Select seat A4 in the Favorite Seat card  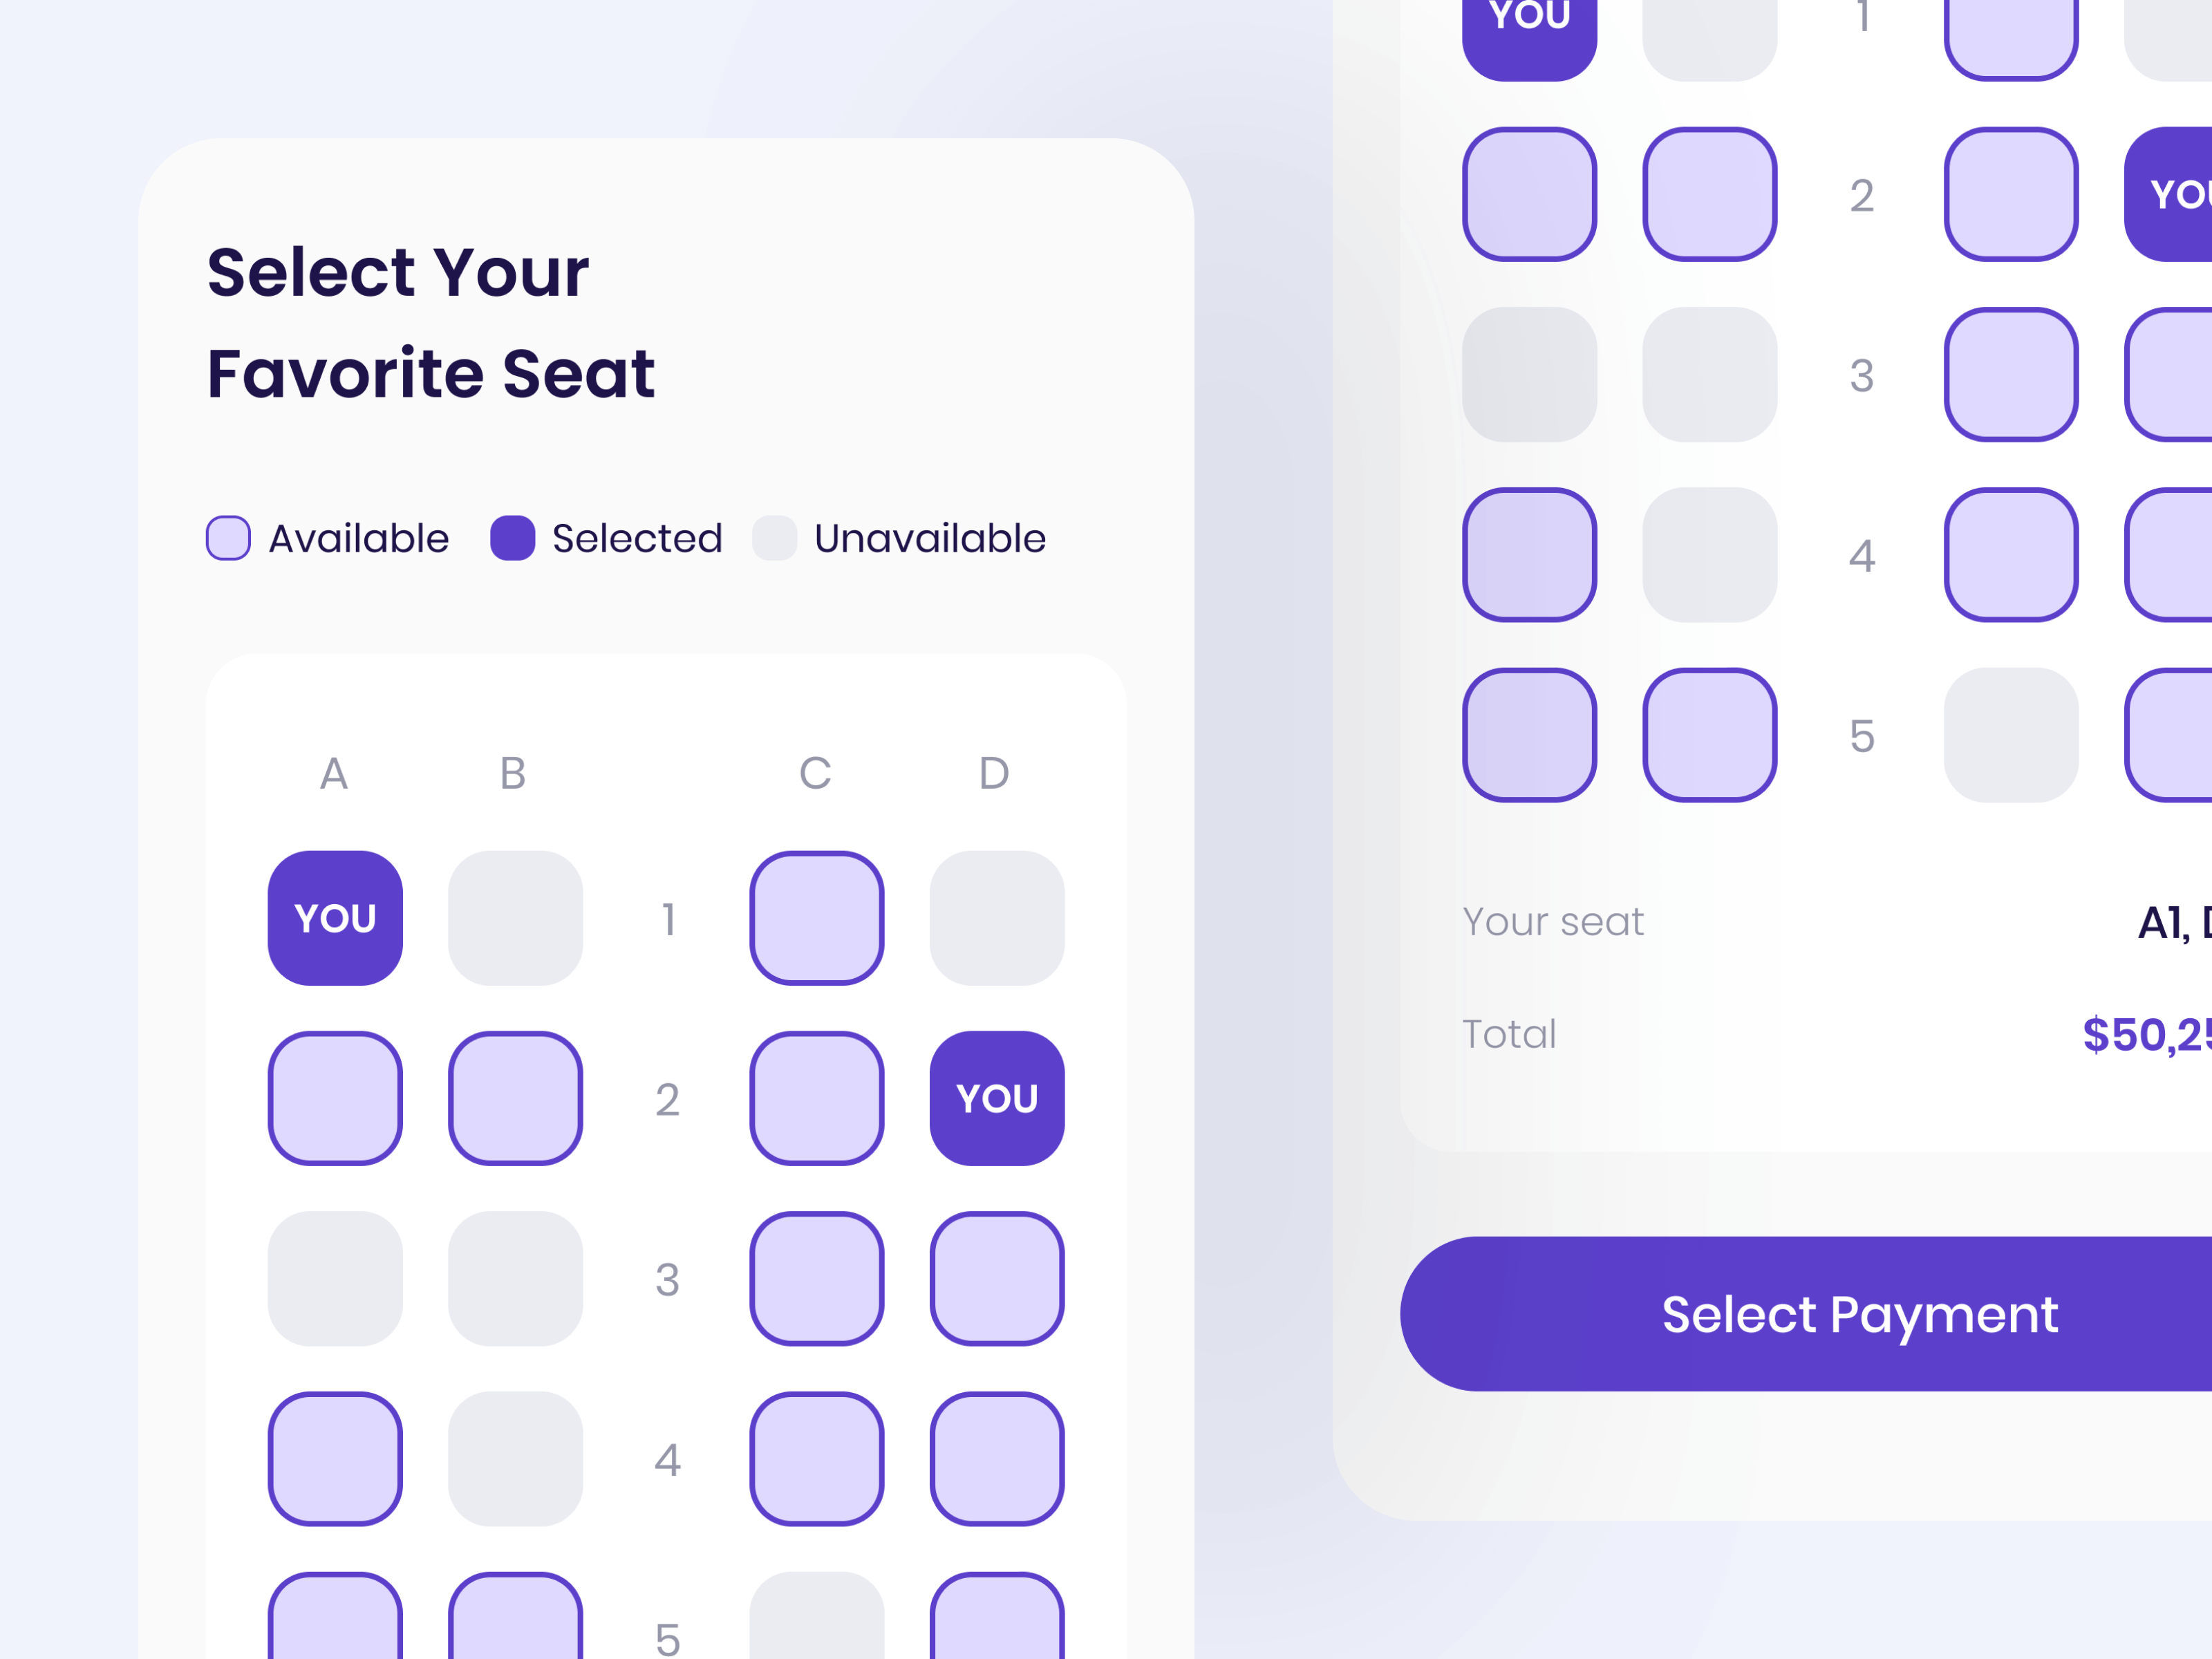coord(335,1458)
